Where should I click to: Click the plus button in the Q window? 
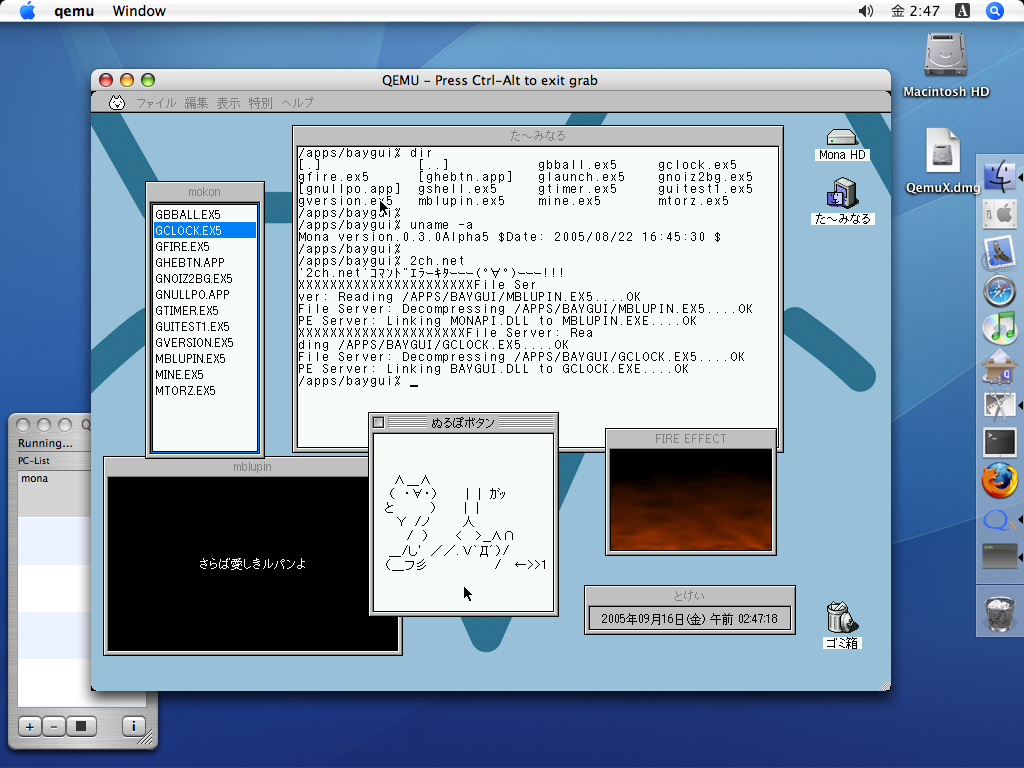click(29, 726)
